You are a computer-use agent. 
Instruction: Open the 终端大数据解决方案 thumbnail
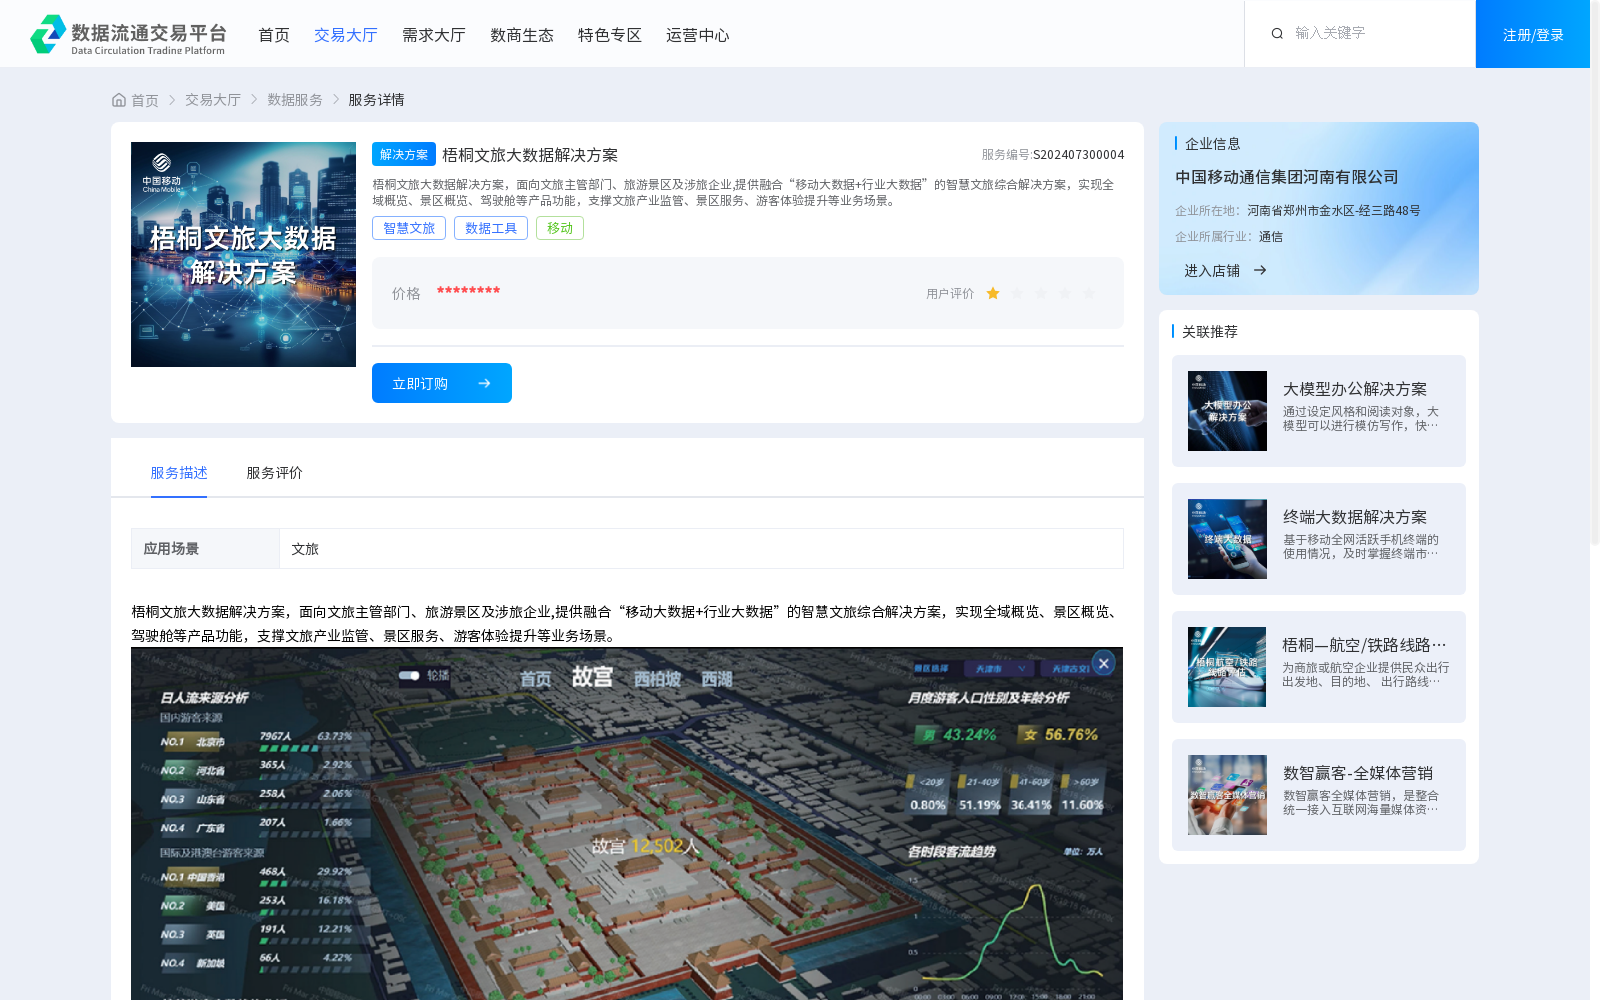click(x=1227, y=539)
